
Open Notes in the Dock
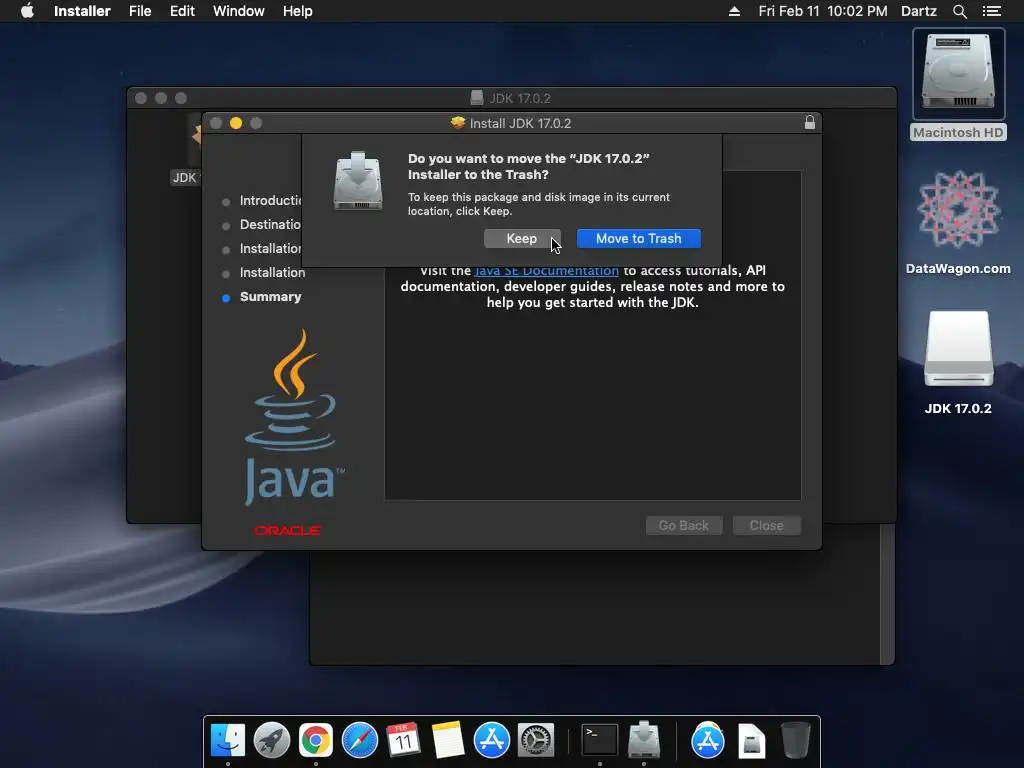[x=448, y=741]
